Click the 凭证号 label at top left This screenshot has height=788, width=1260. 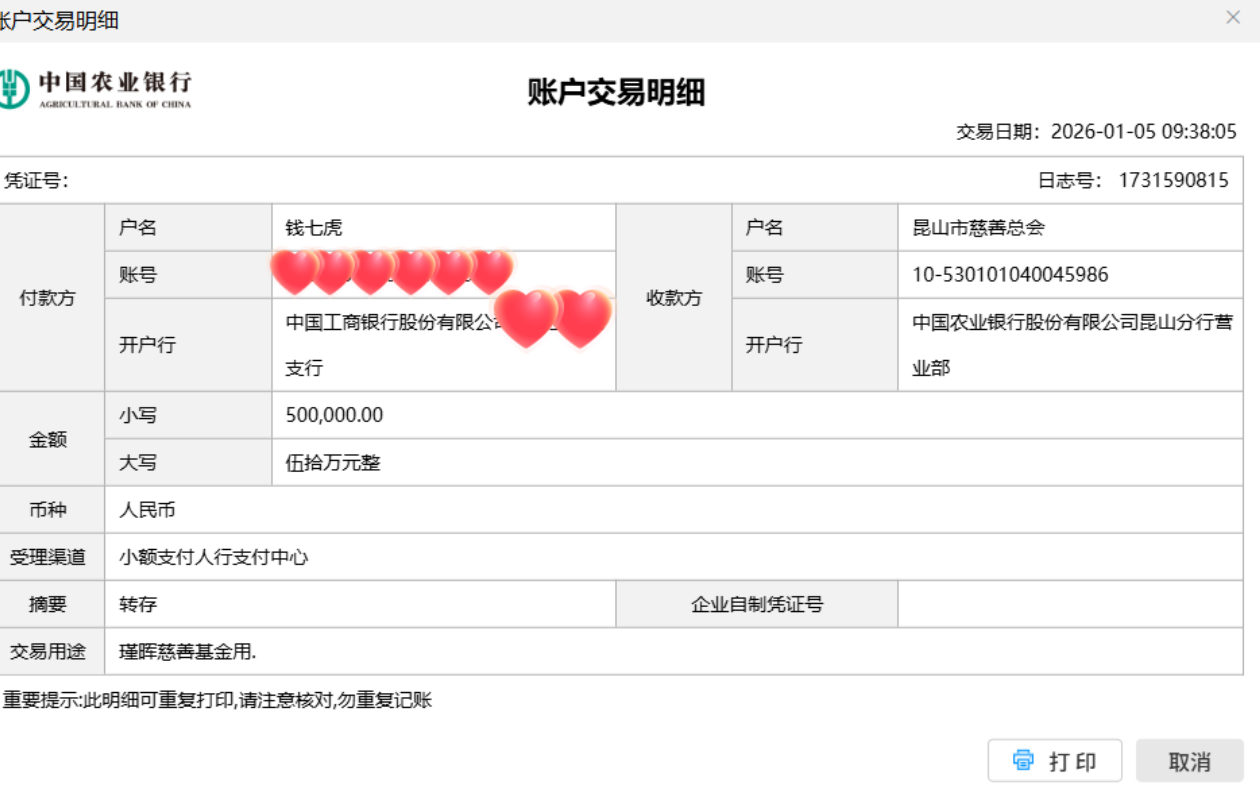[x=36, y=181]
